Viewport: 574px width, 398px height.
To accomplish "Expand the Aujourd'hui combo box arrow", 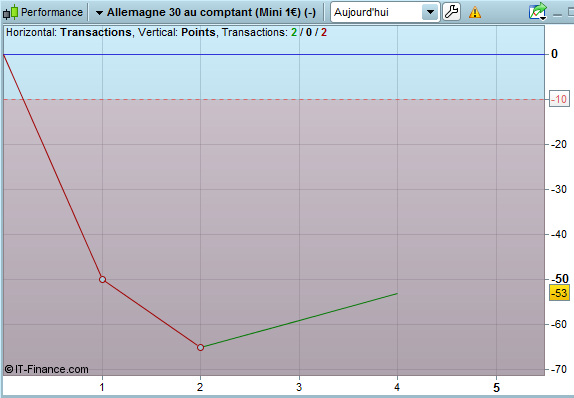I will (x=430, y=12).
